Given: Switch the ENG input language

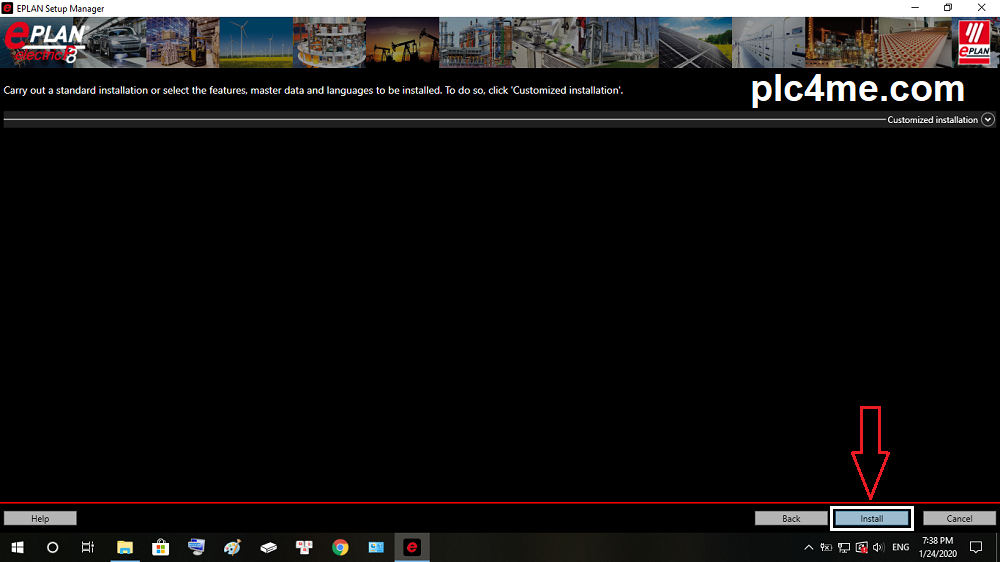Looking at the screenshot, I should (x=901, y=547).
